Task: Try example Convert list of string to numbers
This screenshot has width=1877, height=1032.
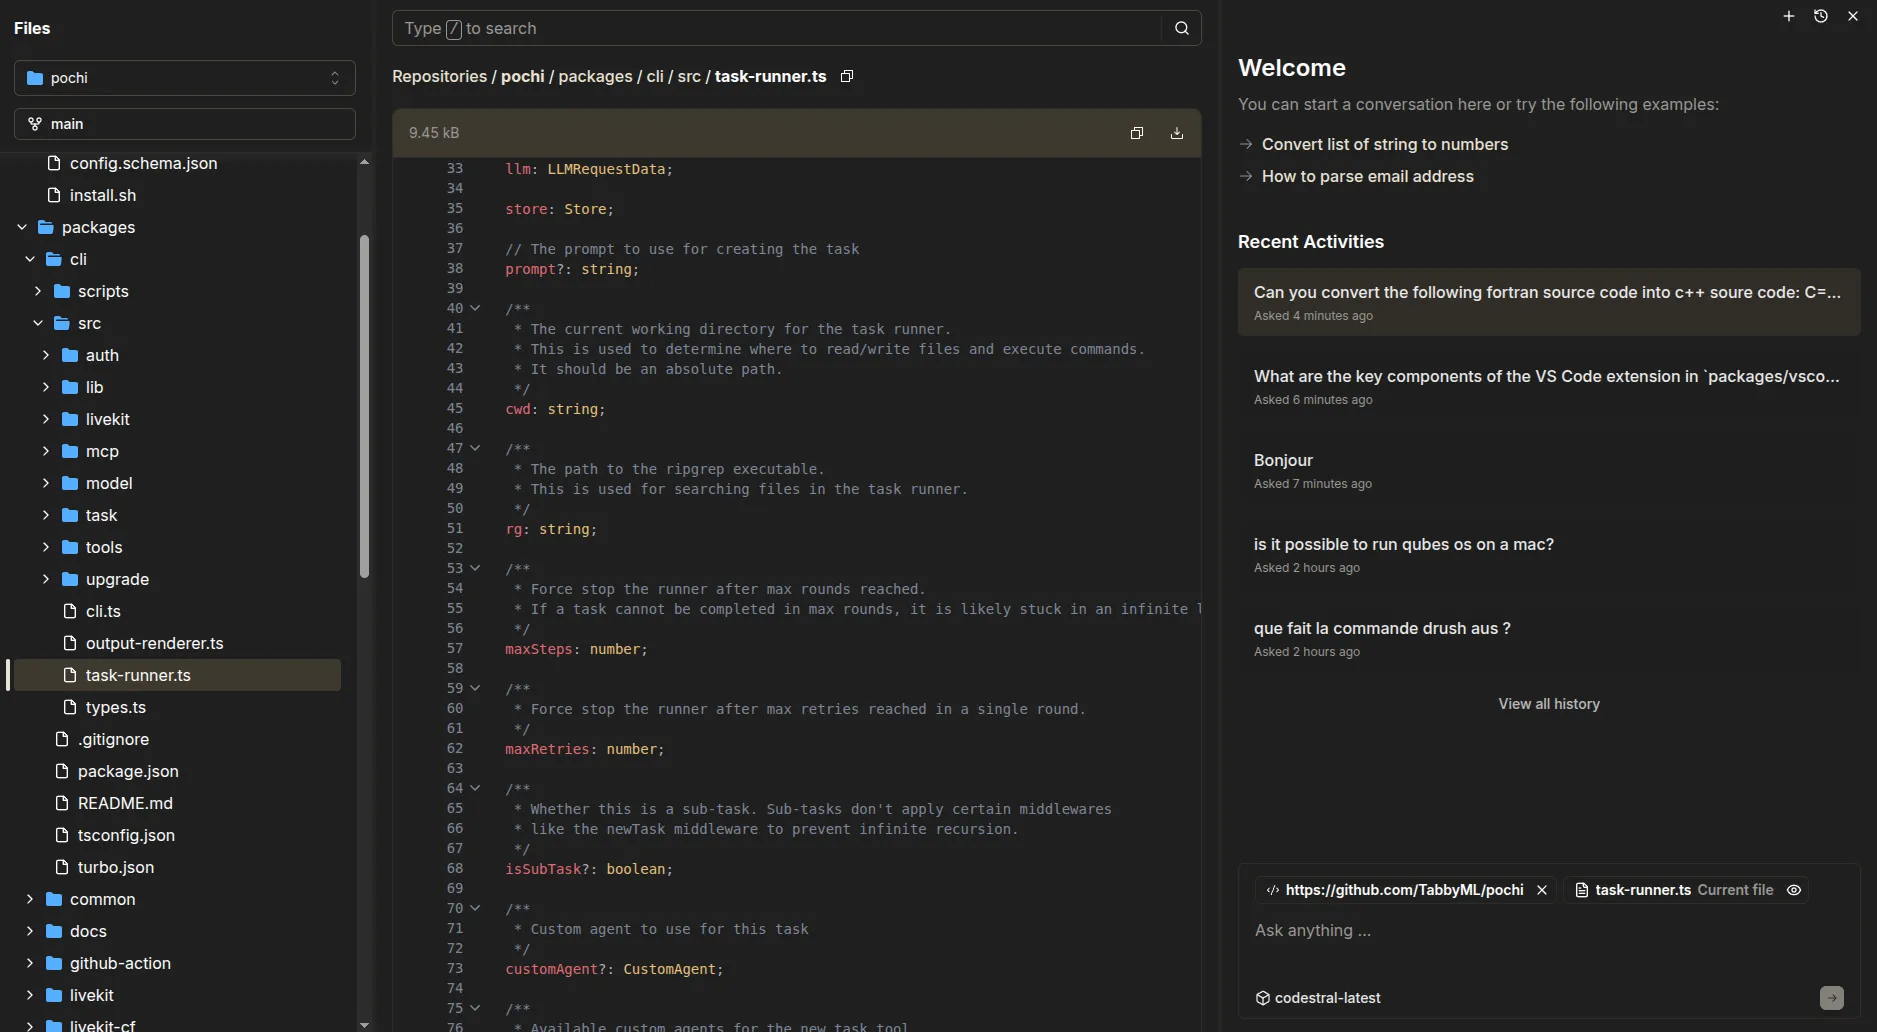Action: tap(1384, 144)
